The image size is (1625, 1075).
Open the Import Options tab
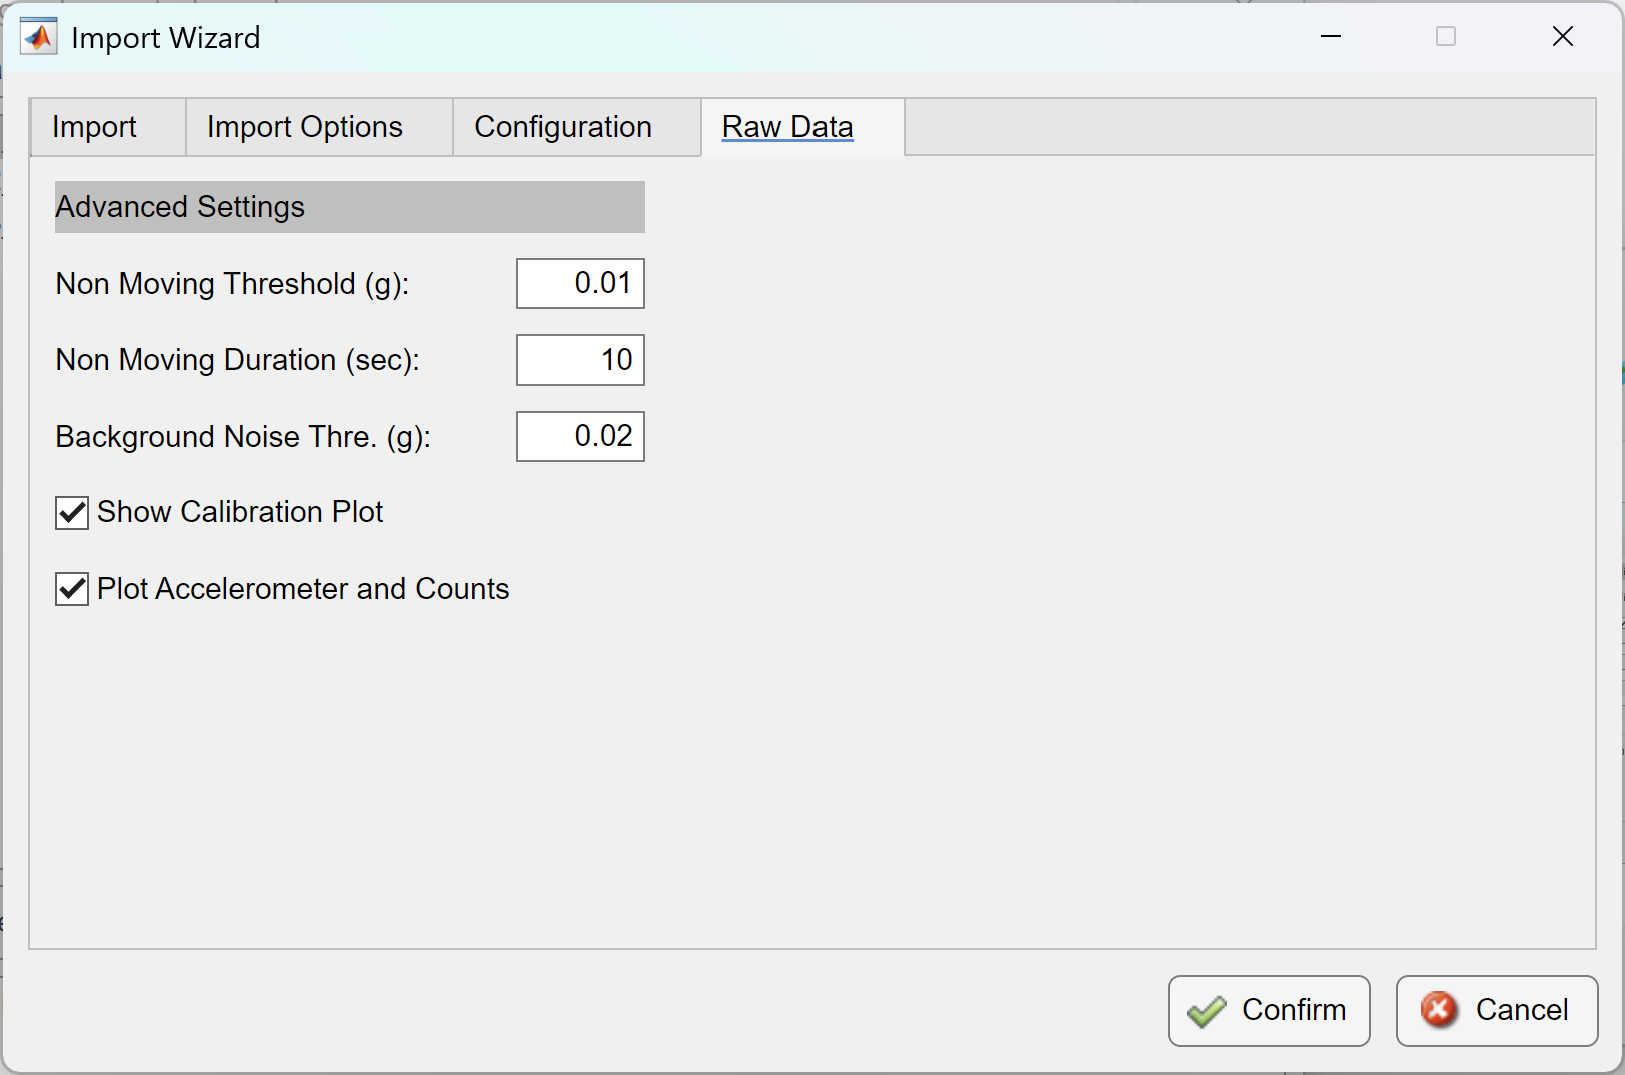click(304, 127)
